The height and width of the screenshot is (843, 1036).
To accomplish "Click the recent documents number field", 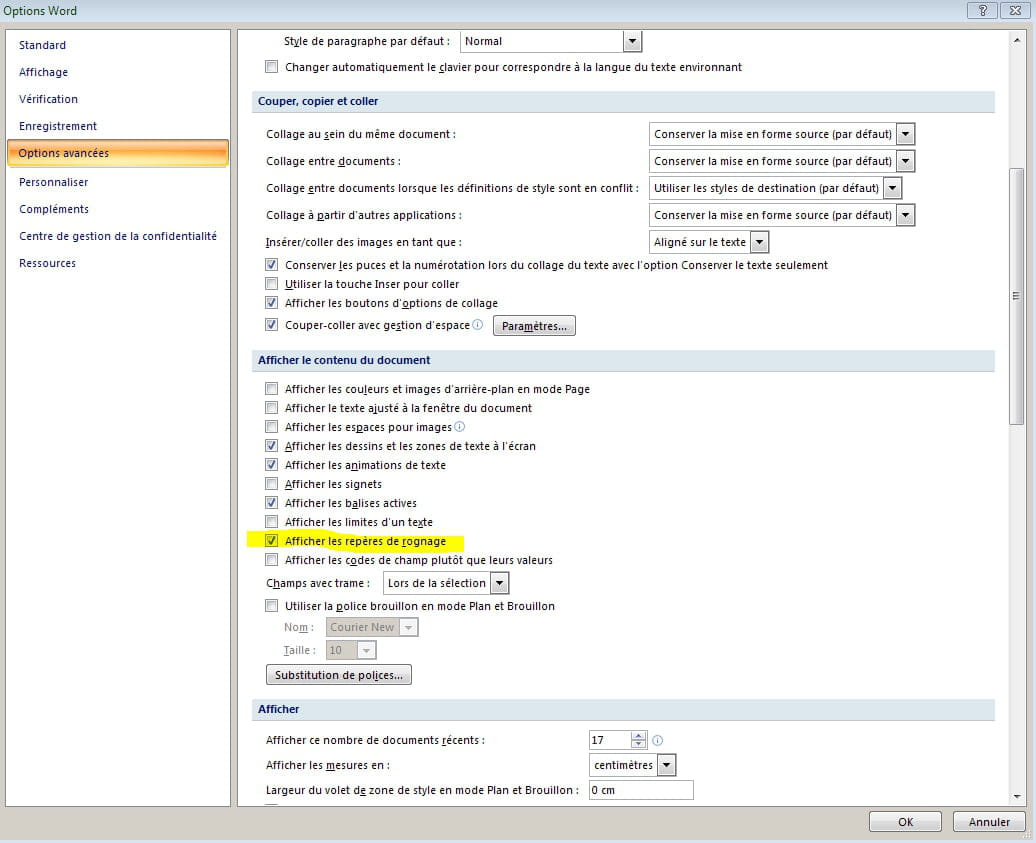I will point(610,740).
